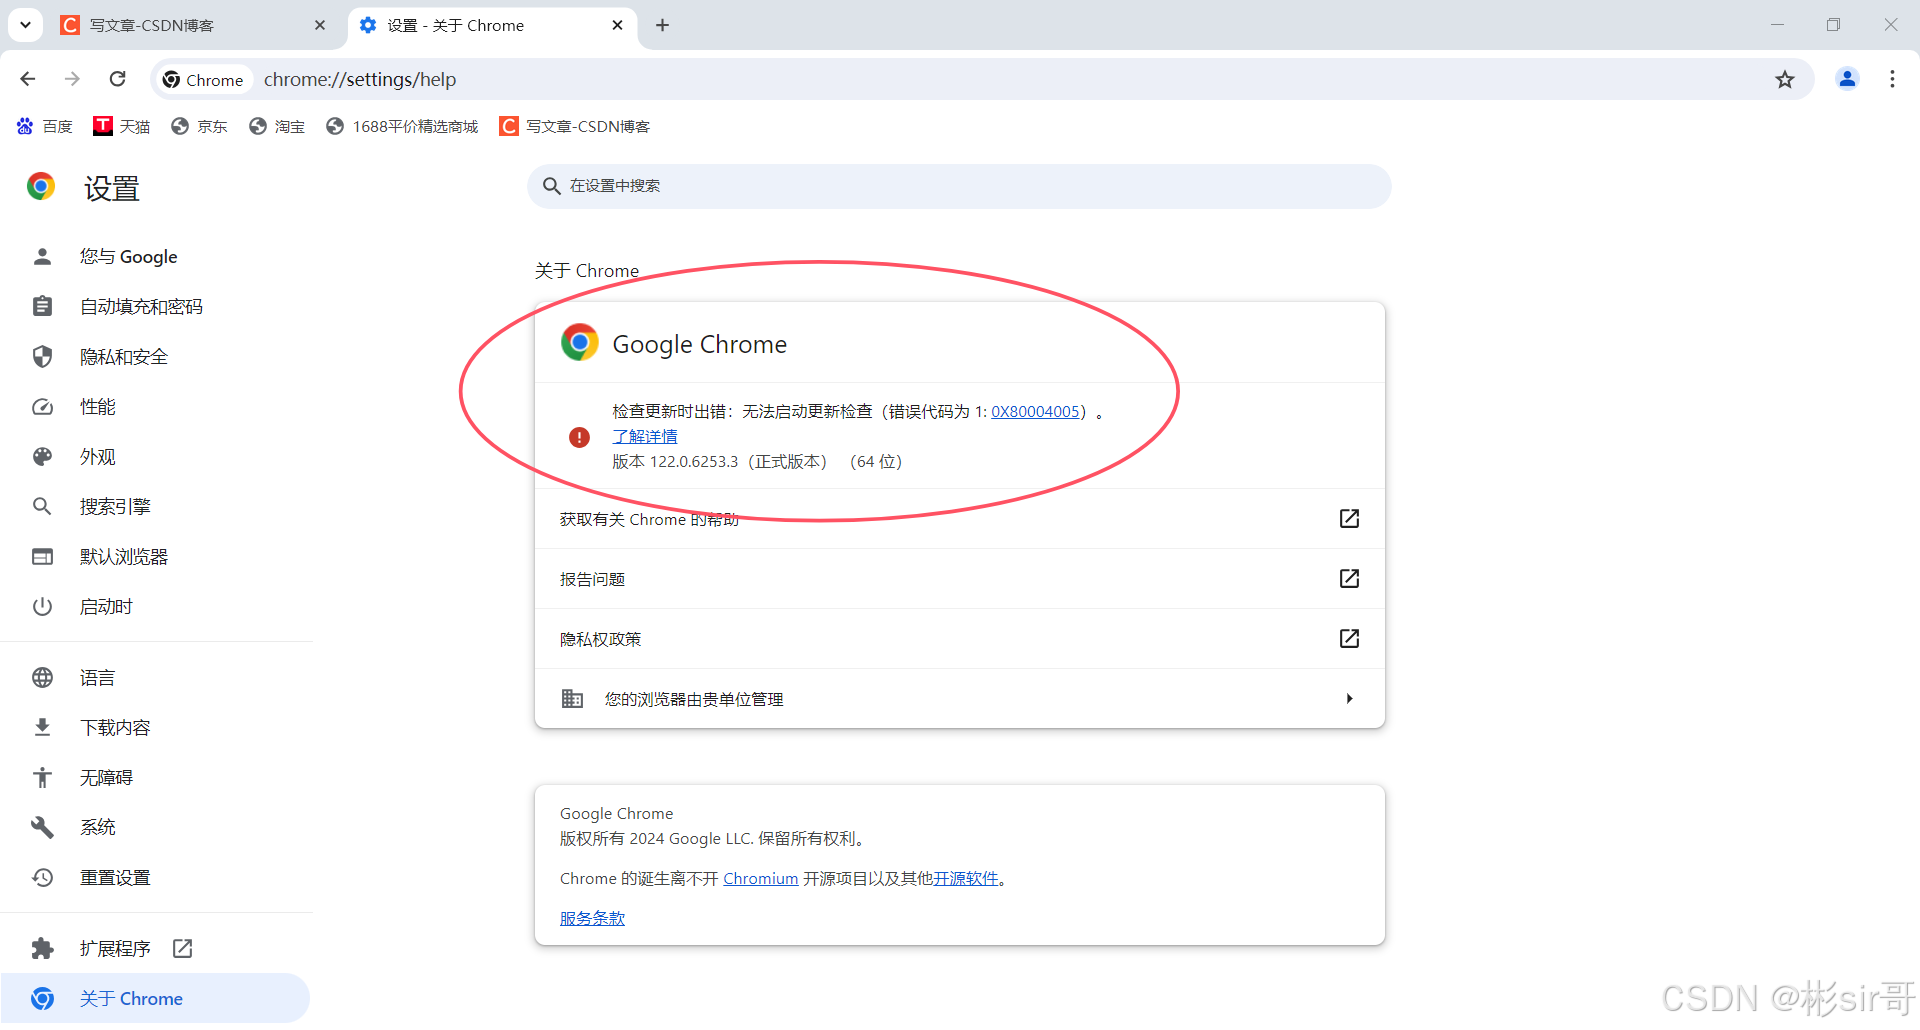Bookmark this page with the star icon

pyautogui.click(x=1785, y=79)
